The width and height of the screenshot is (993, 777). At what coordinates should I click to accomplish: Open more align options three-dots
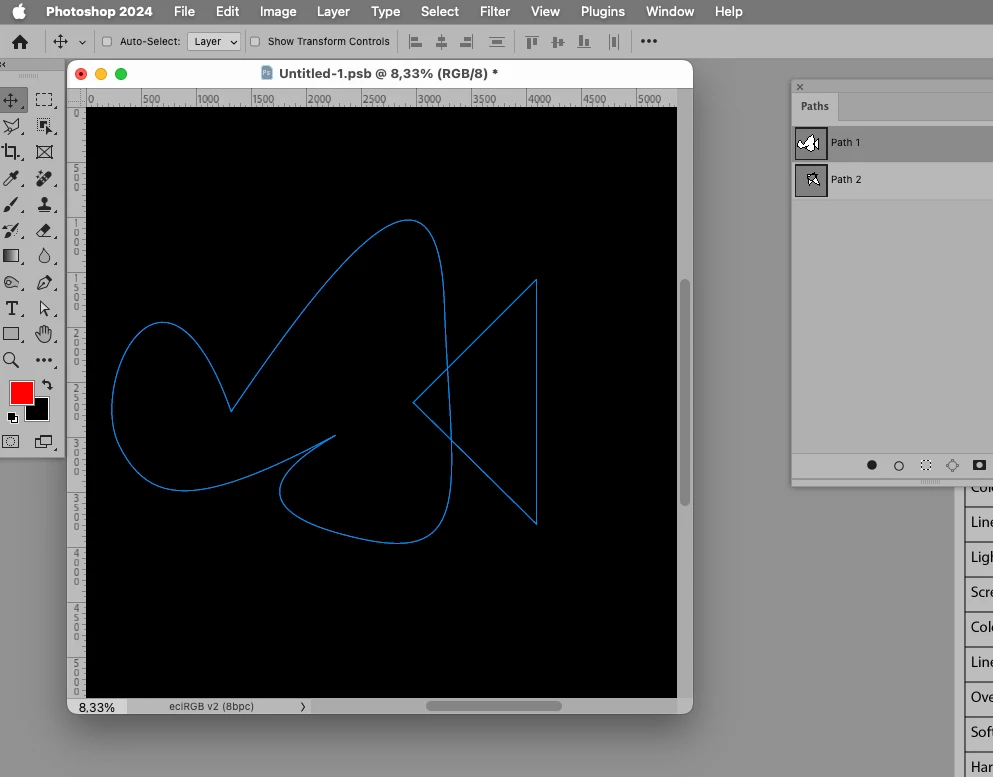tap(648, 41)
